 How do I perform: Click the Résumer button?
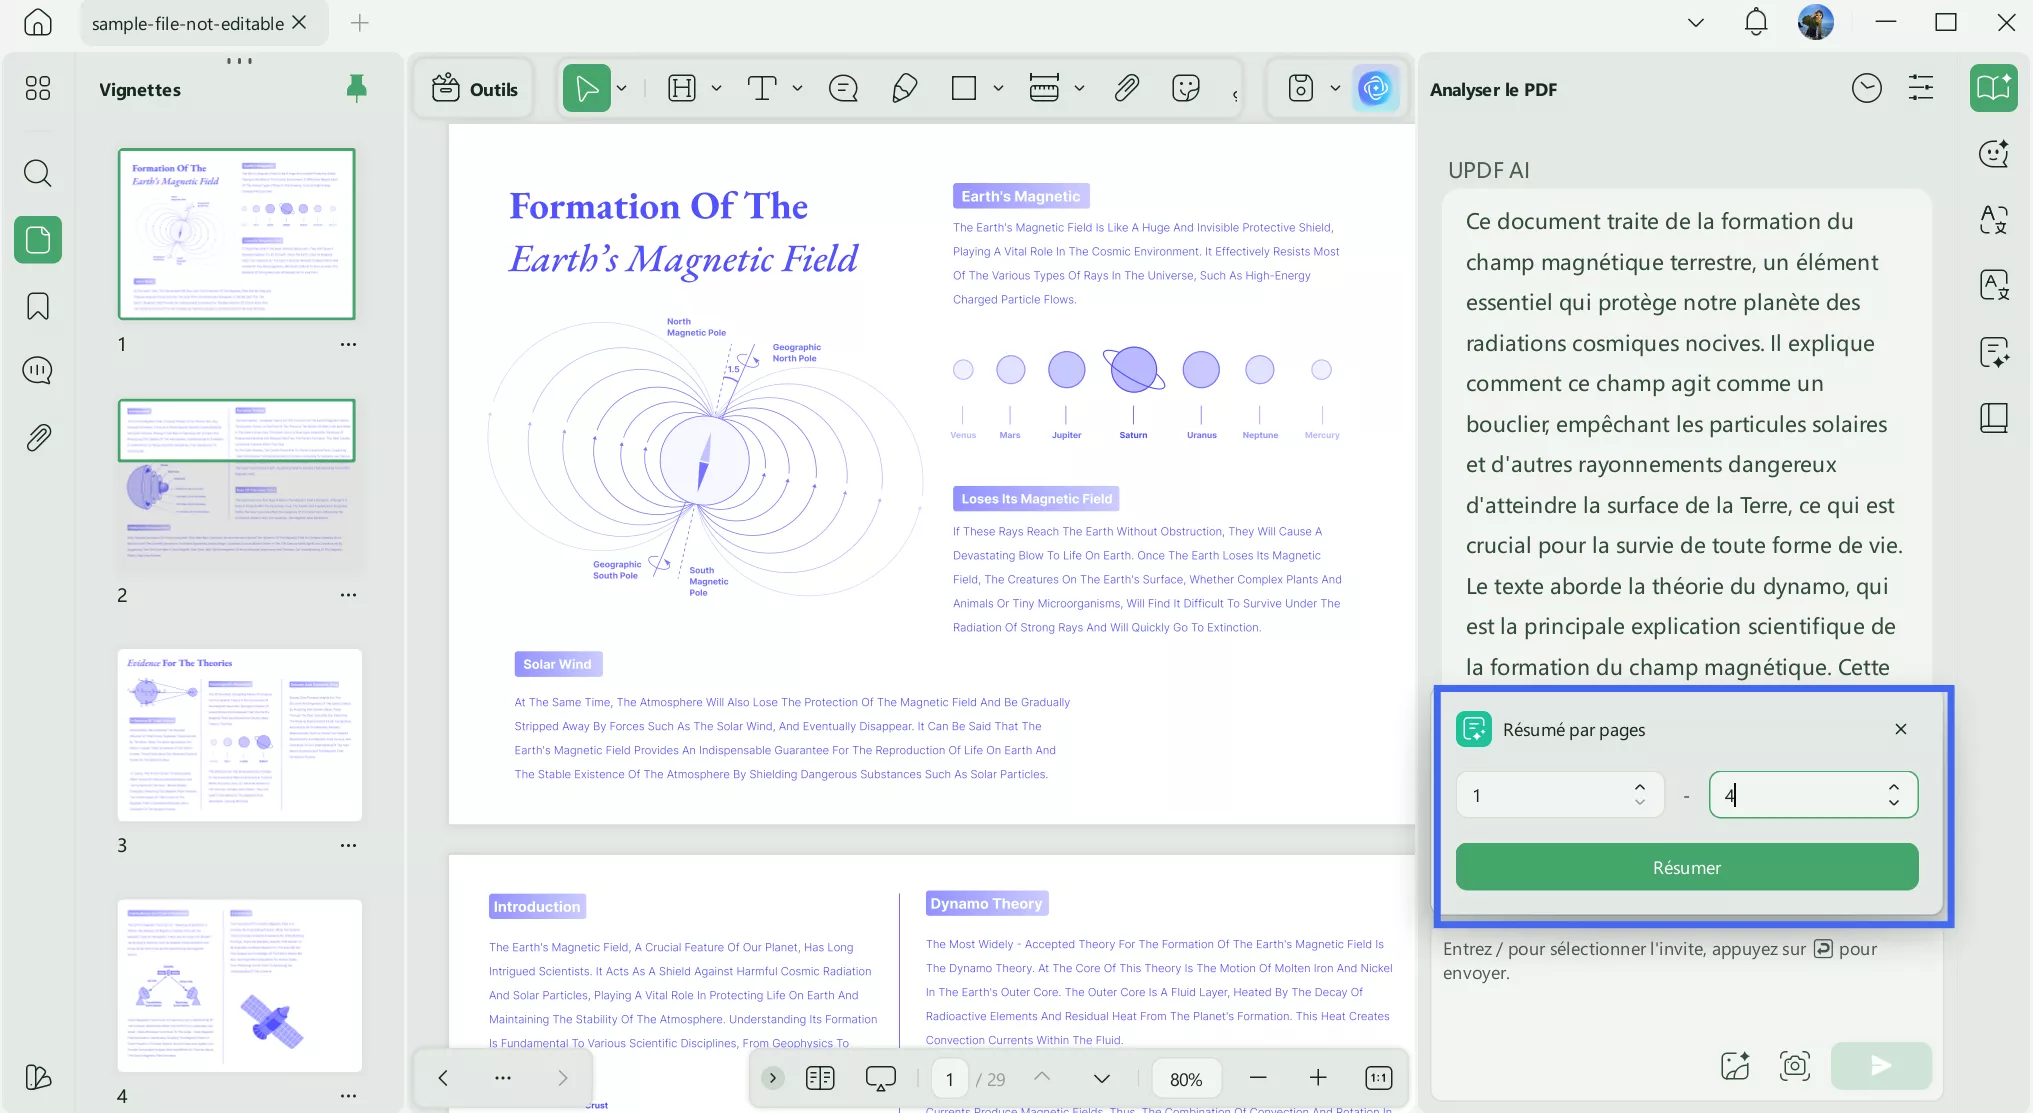click(1686, 867)
